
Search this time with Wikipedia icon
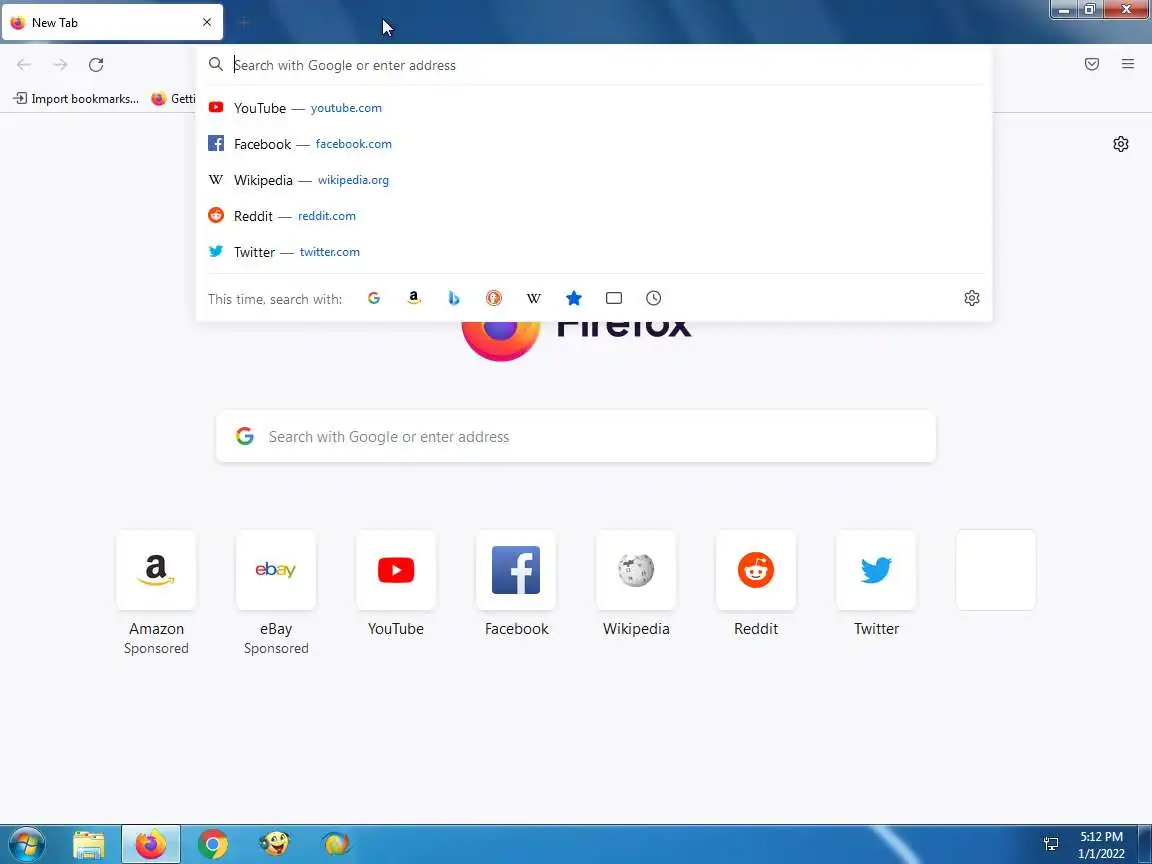pyautogui.click(x=533, y=298)
